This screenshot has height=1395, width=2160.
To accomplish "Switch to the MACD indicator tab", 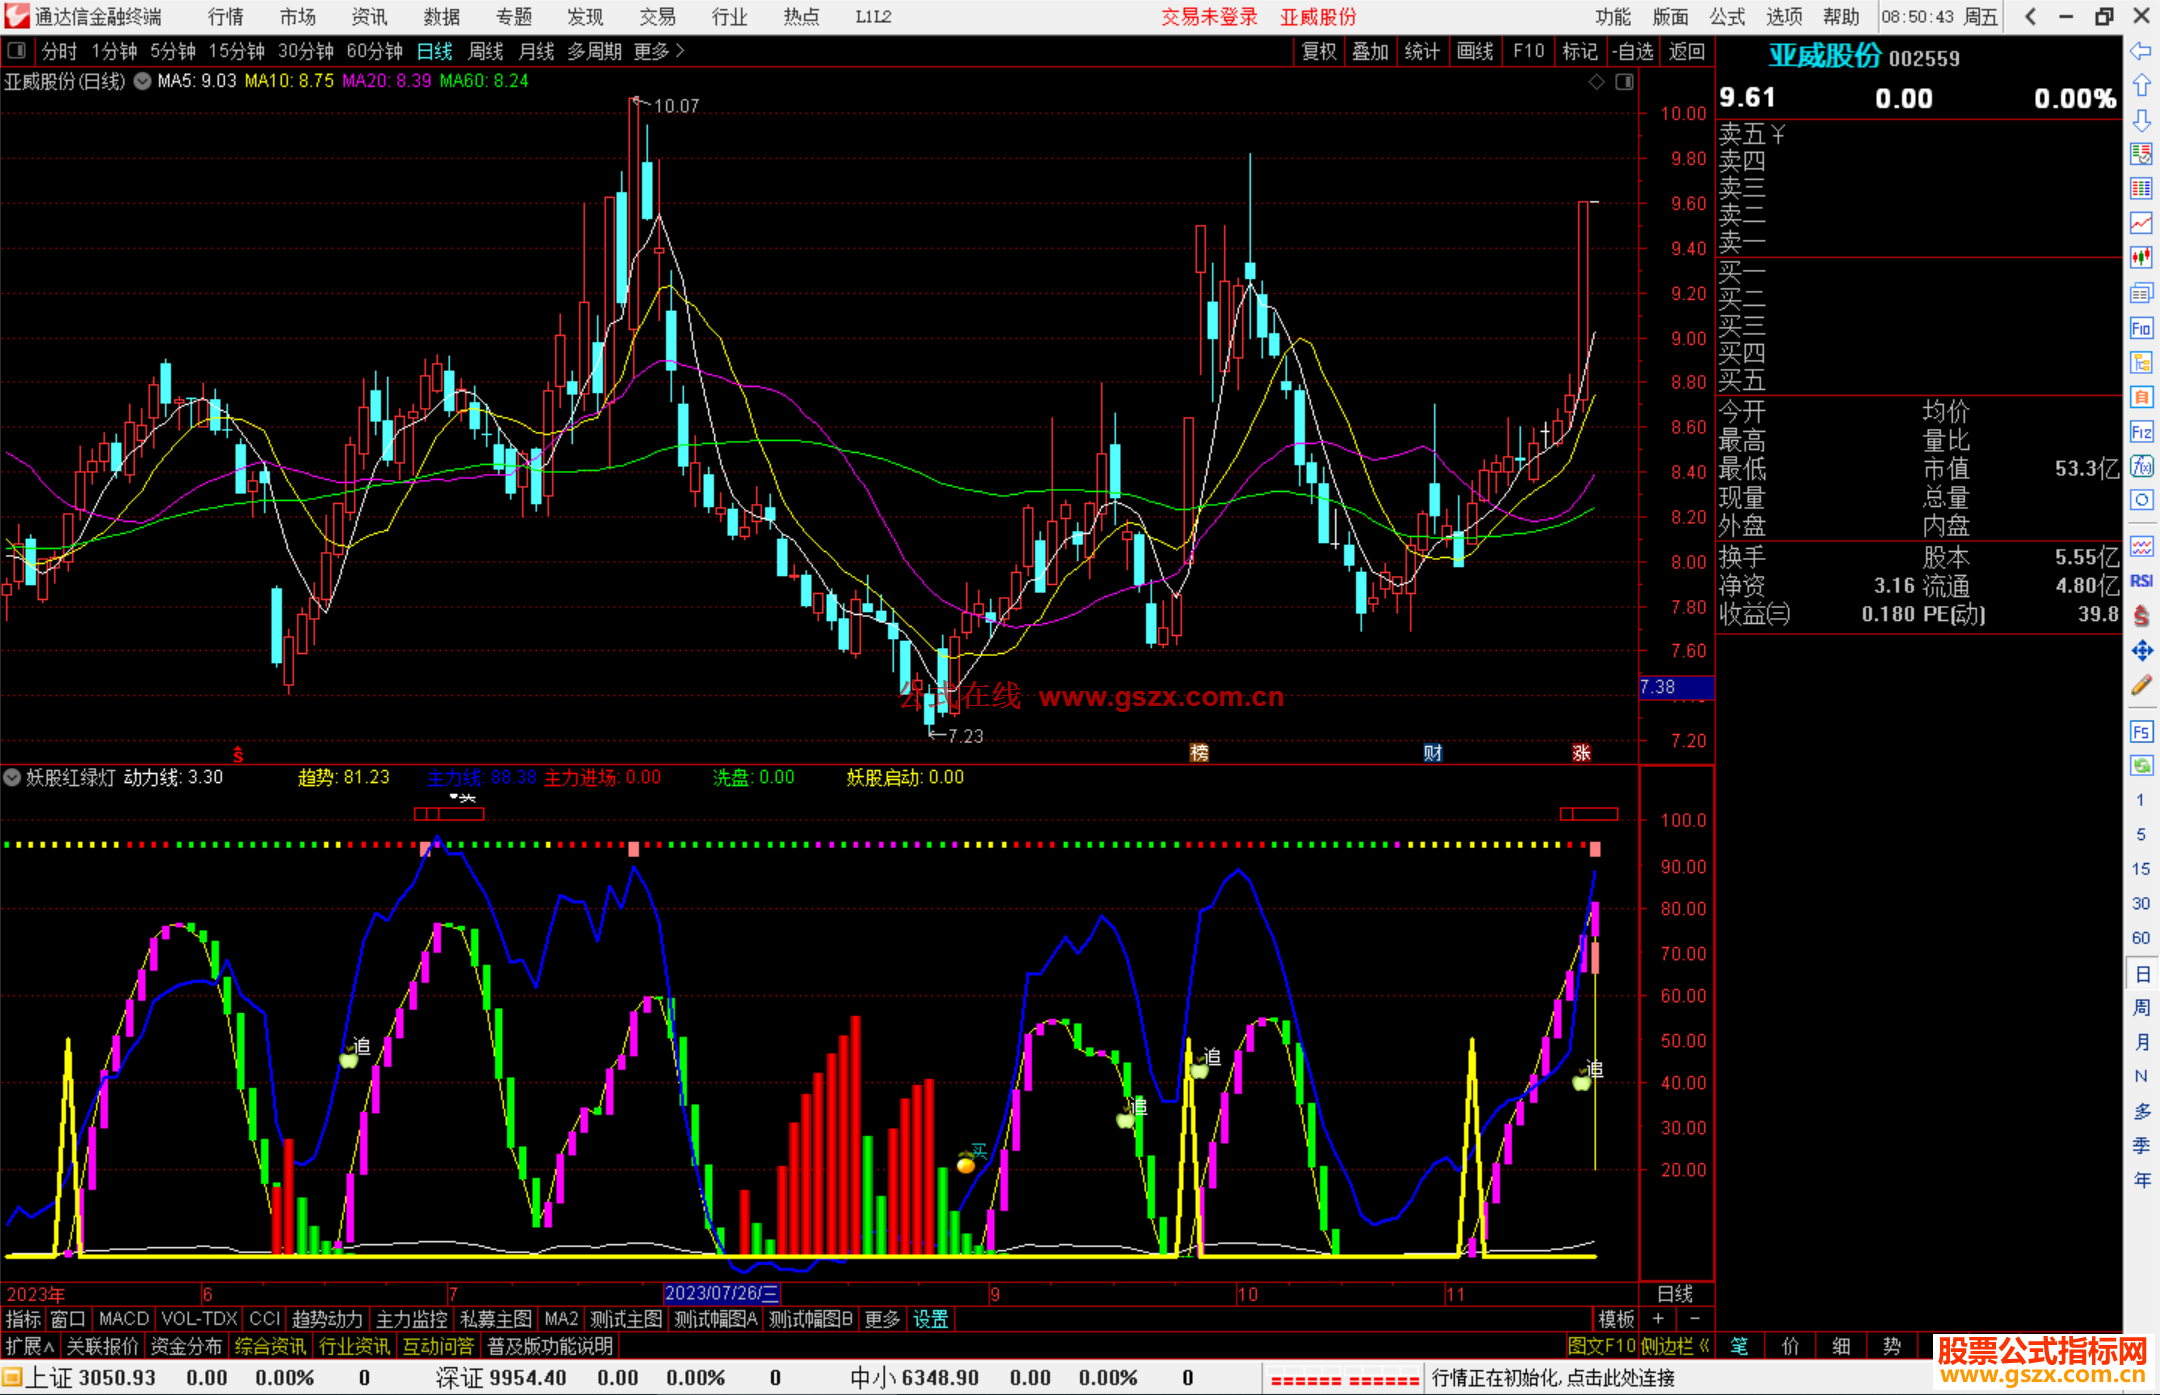I will (x=123, y=1319).
